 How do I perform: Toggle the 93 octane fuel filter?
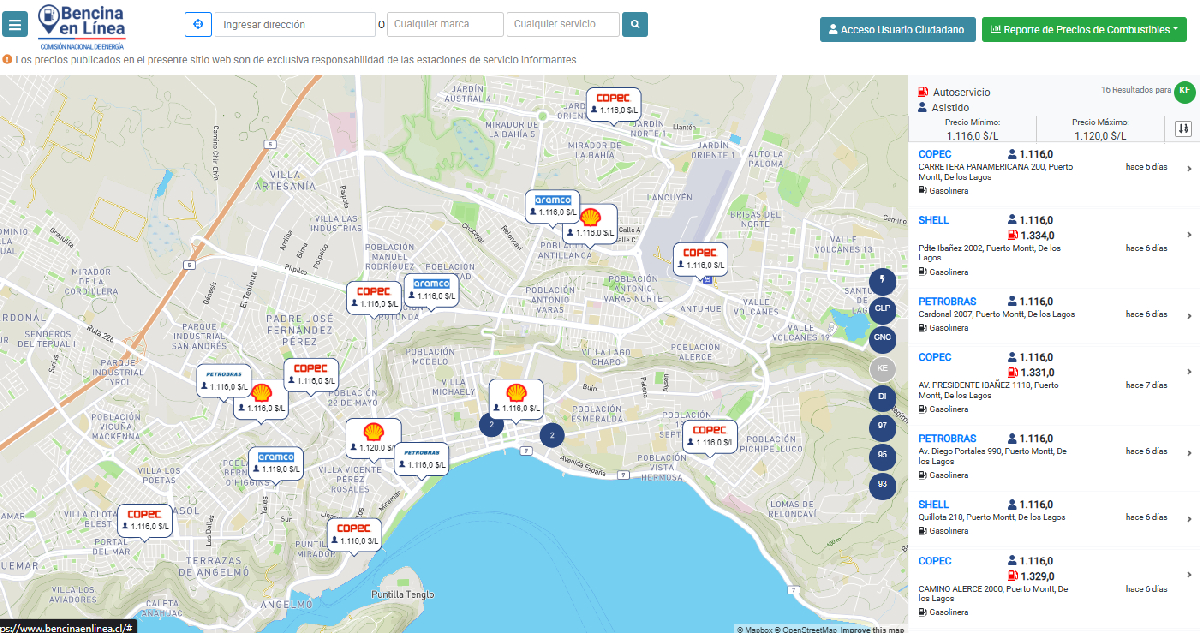tap(882, 485)
